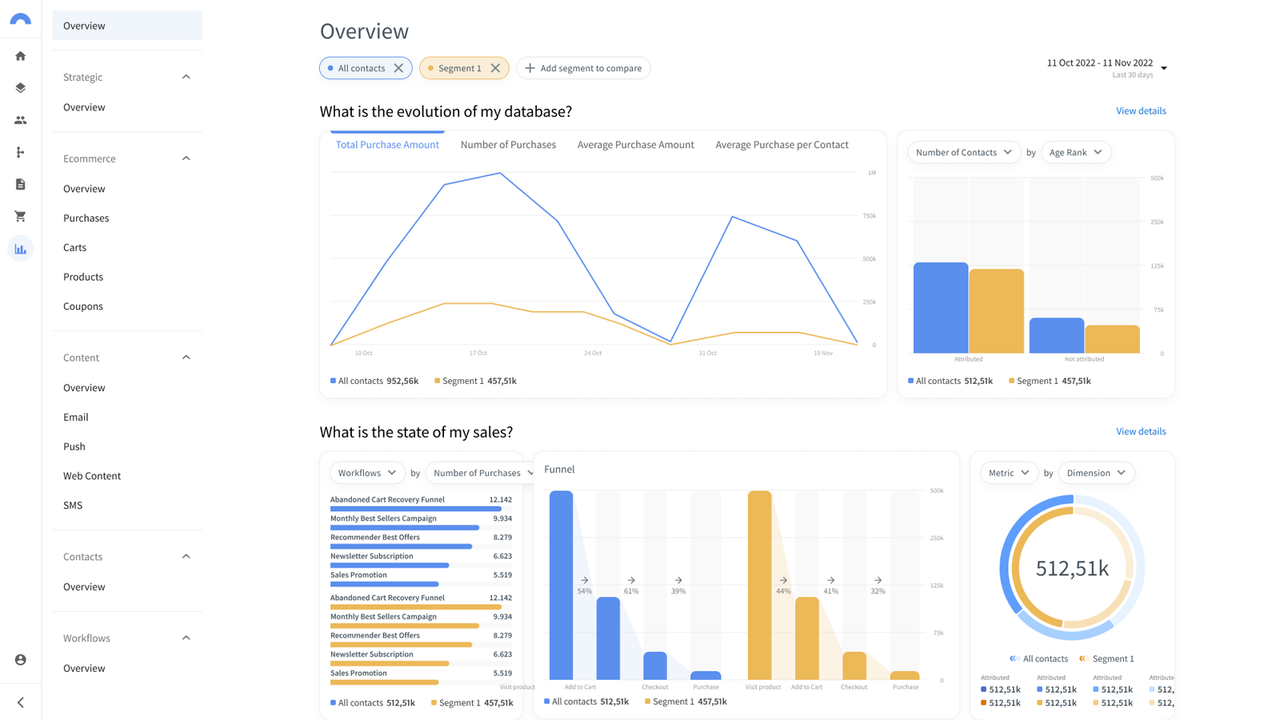Switch to Average Purchase Amount tab

click(635, 145)
